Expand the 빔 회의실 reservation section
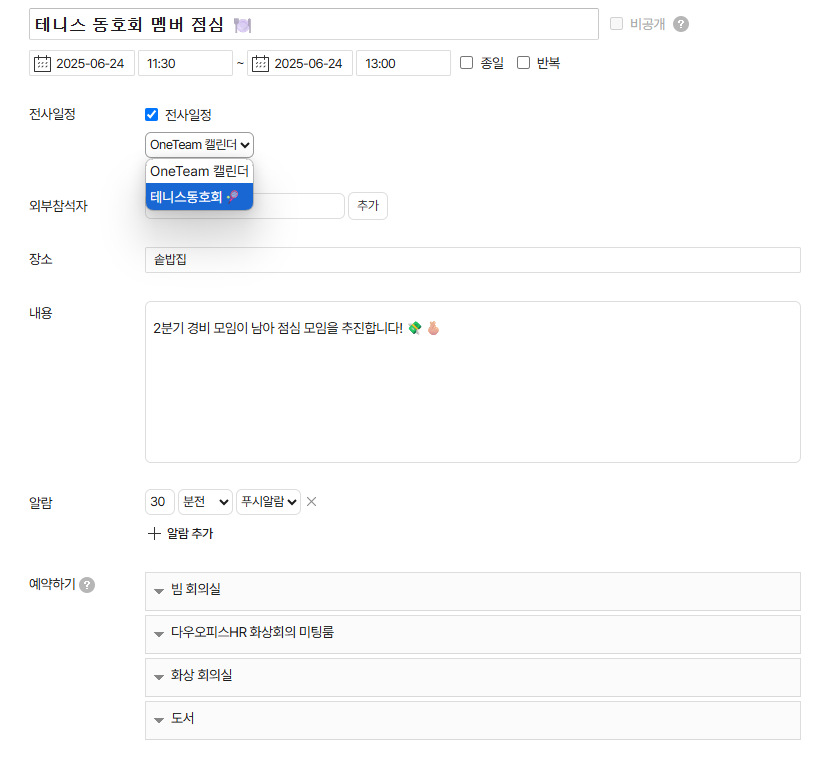This screenshot has height=757, width=814. coord(472,591)
